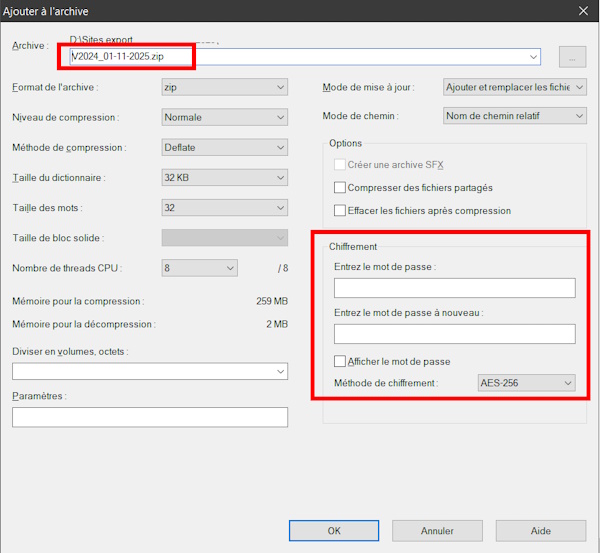Screen dimensions: 600x553
Task: Expand the Niveau de compression dropdown
Action: 225,117
